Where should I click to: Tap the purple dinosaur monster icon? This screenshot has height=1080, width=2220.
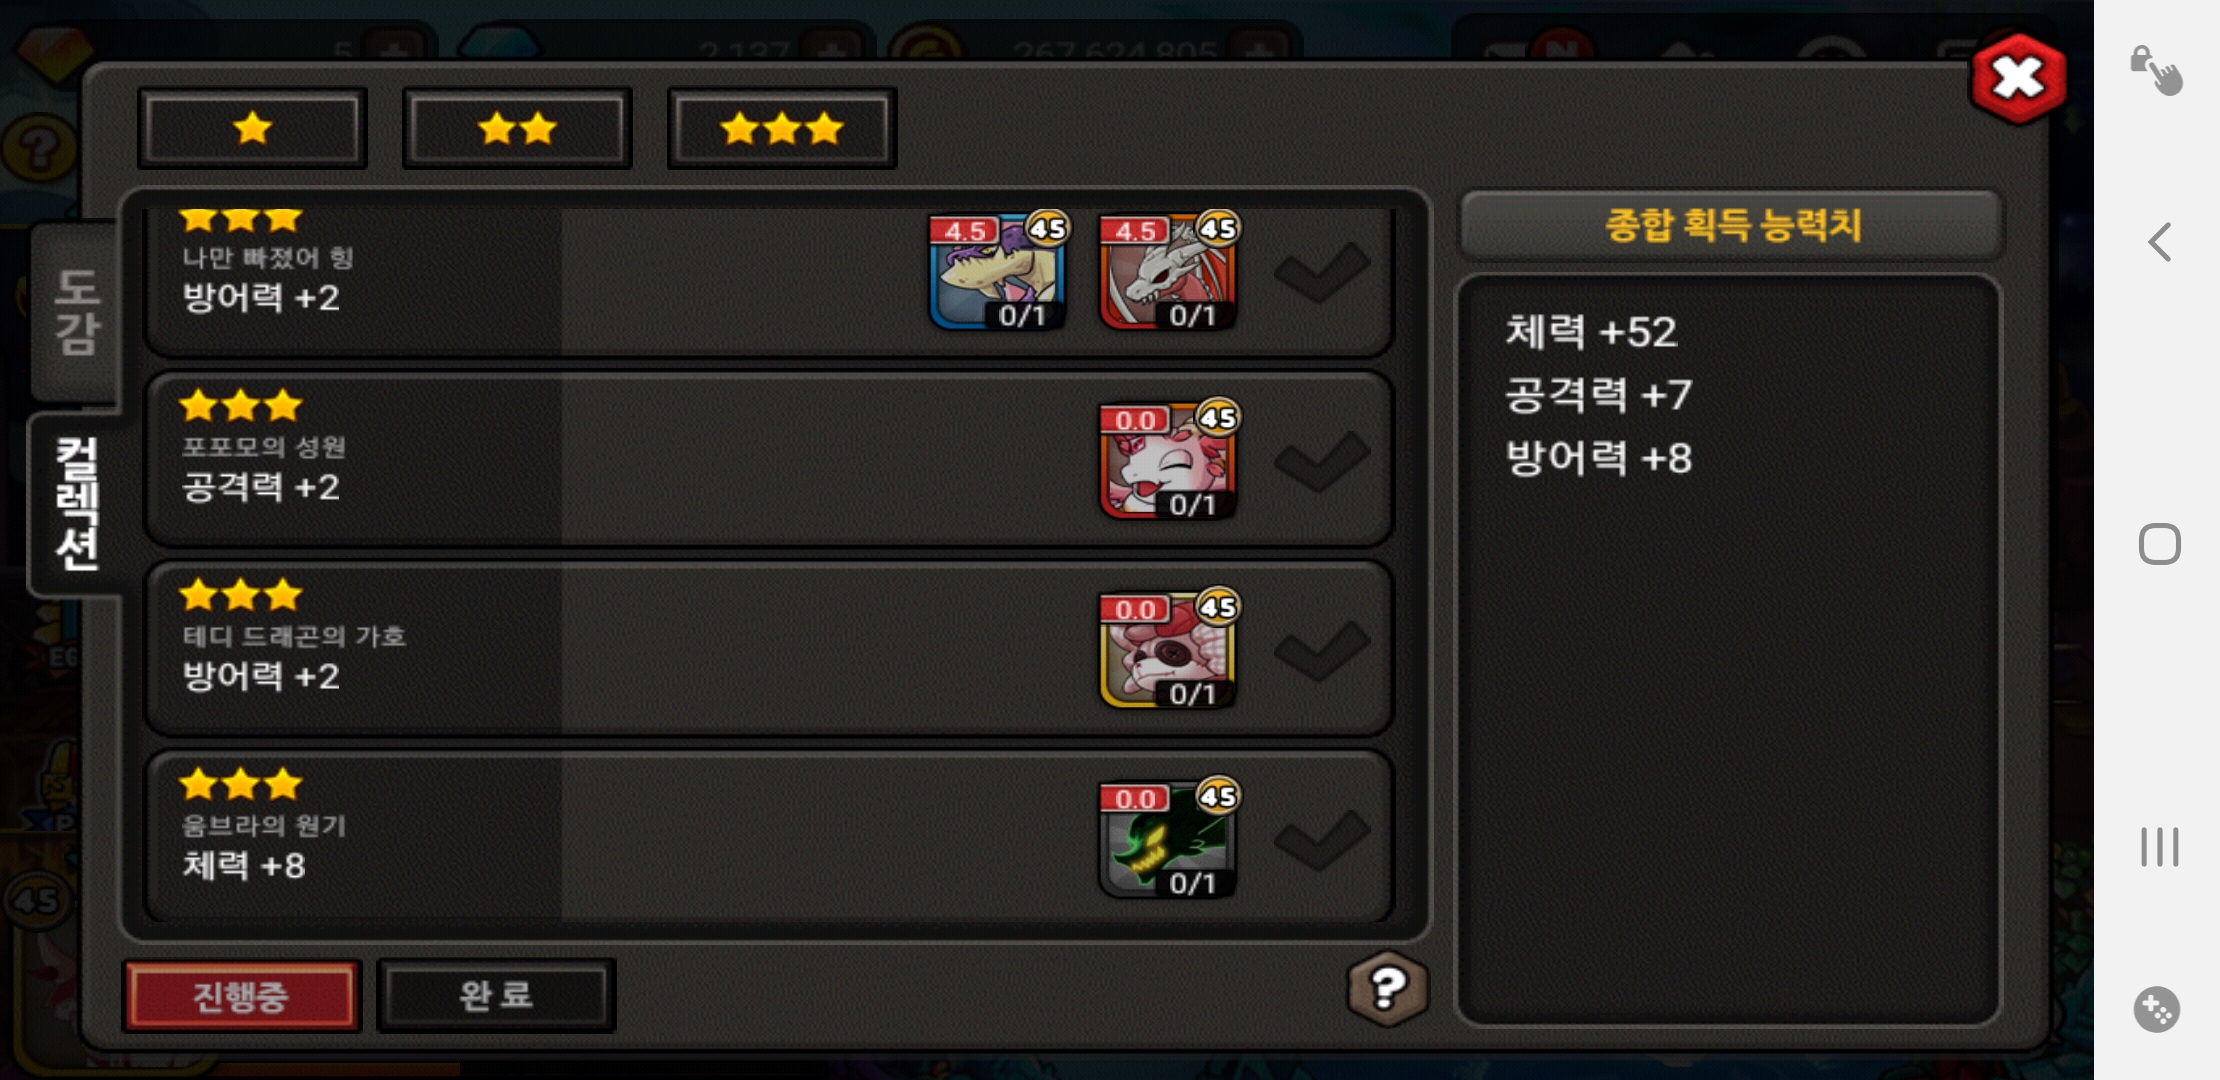coord(997,271)
